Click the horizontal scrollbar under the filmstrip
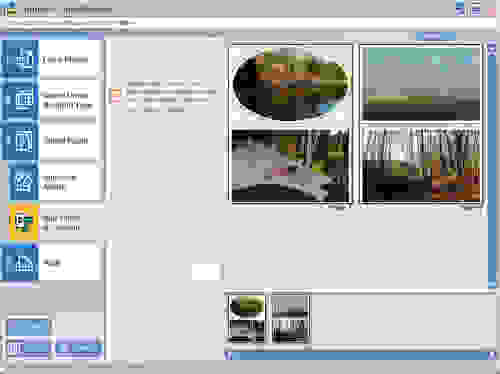The height and width of the screenshot is (374, 500). pyautogui.click(x=361, y=356)
